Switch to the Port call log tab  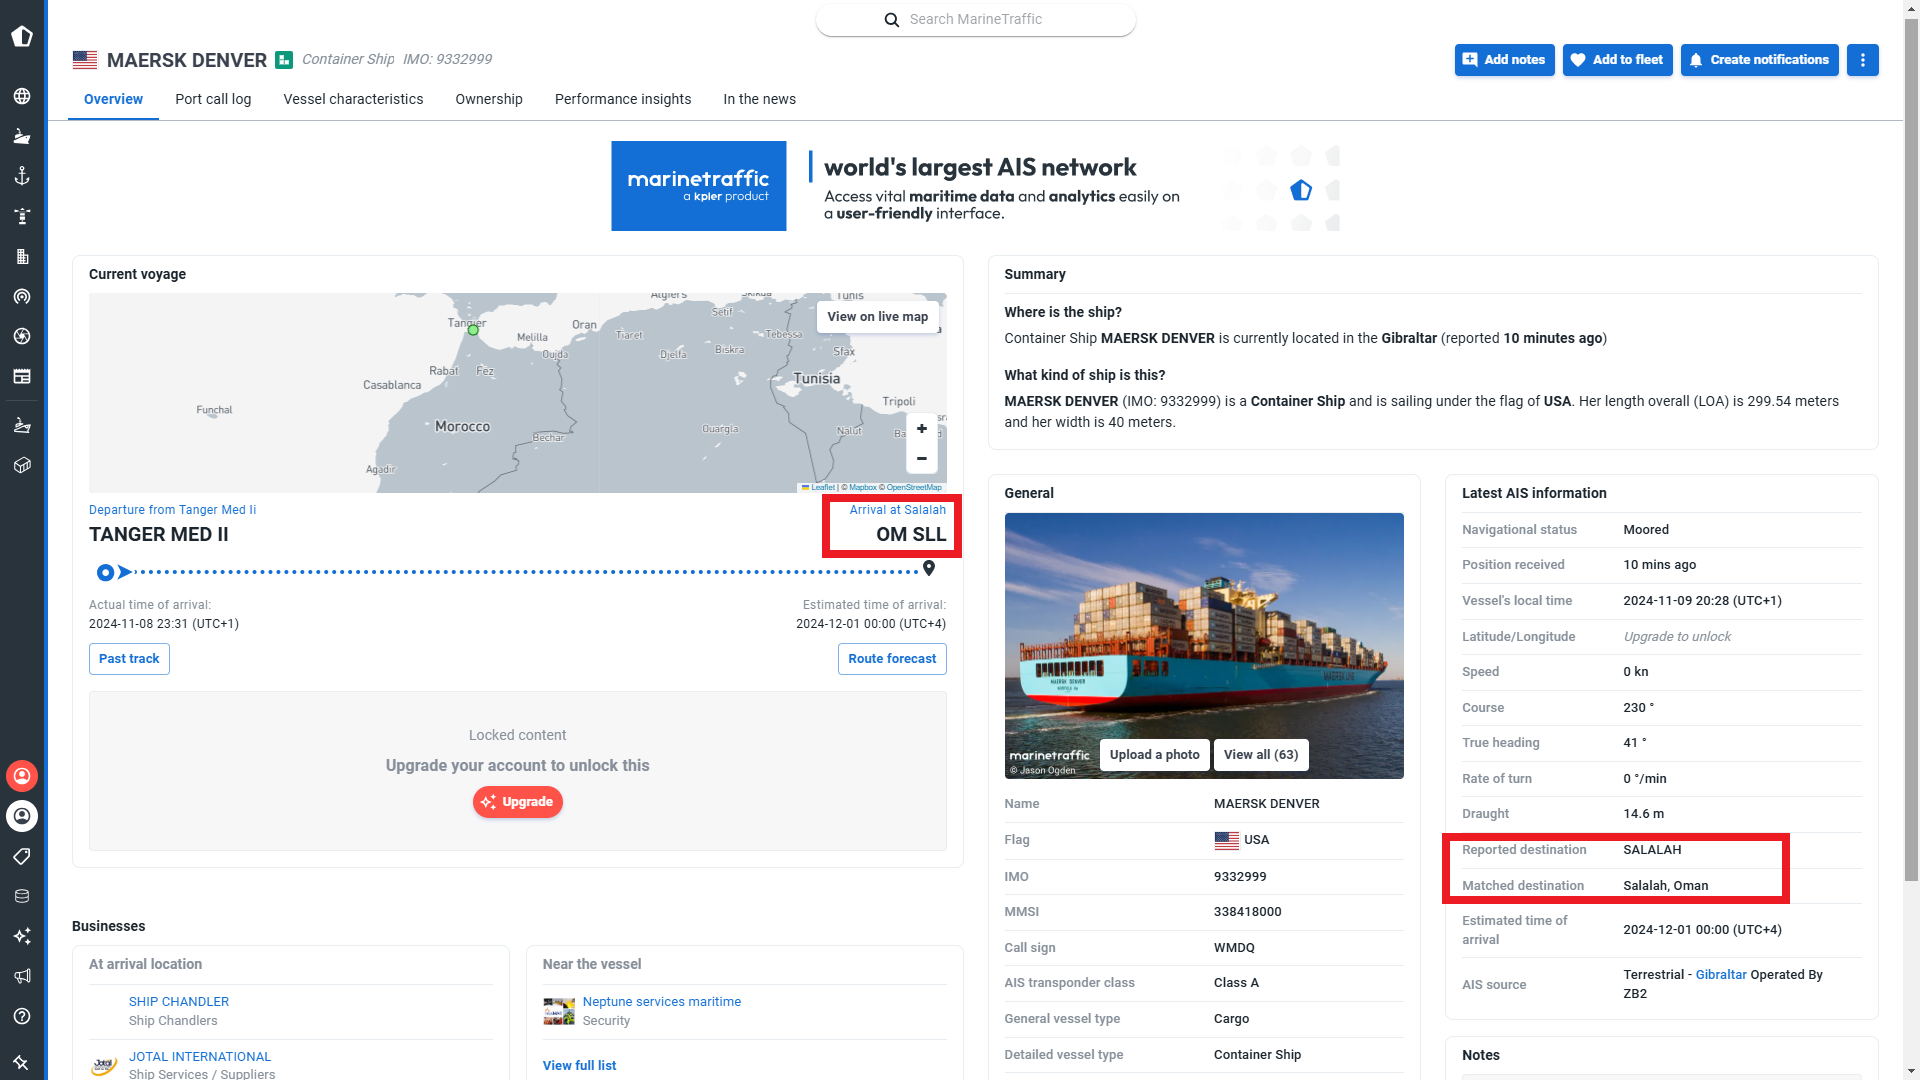click(213, 99)
